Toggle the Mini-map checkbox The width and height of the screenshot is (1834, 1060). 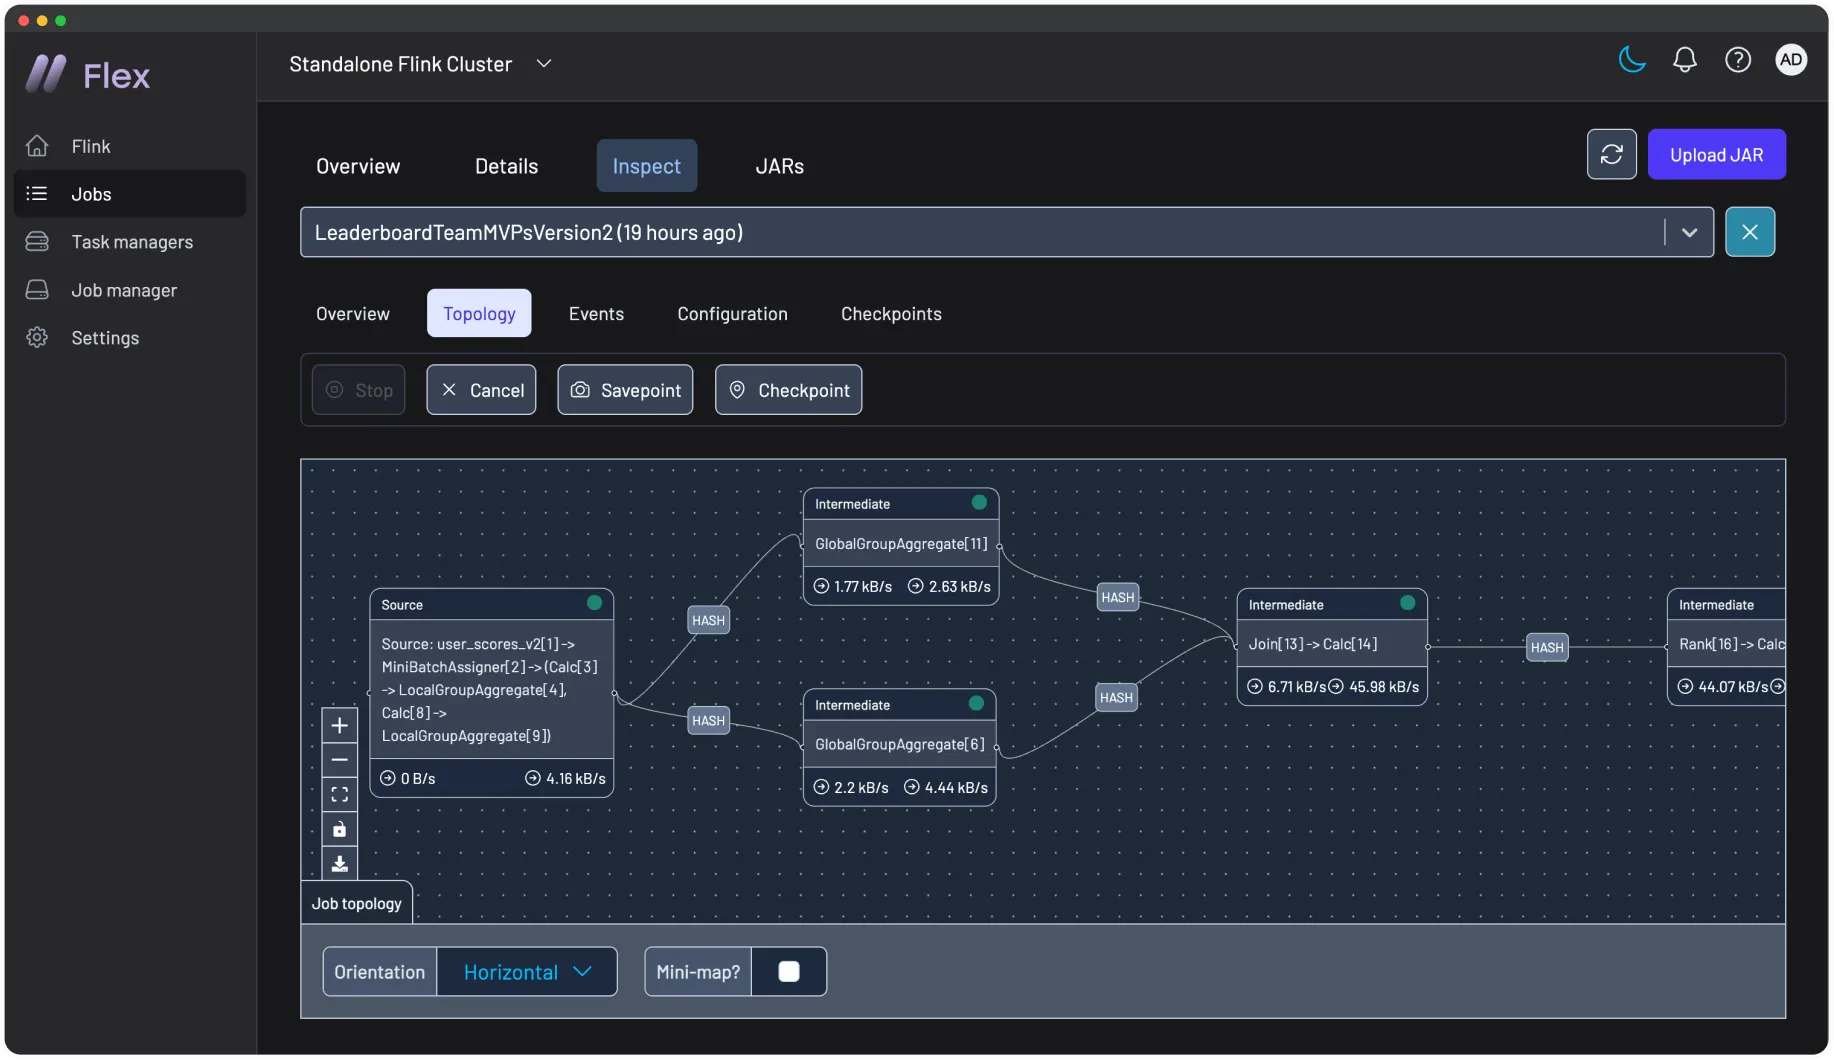click(x=789, y=971)
